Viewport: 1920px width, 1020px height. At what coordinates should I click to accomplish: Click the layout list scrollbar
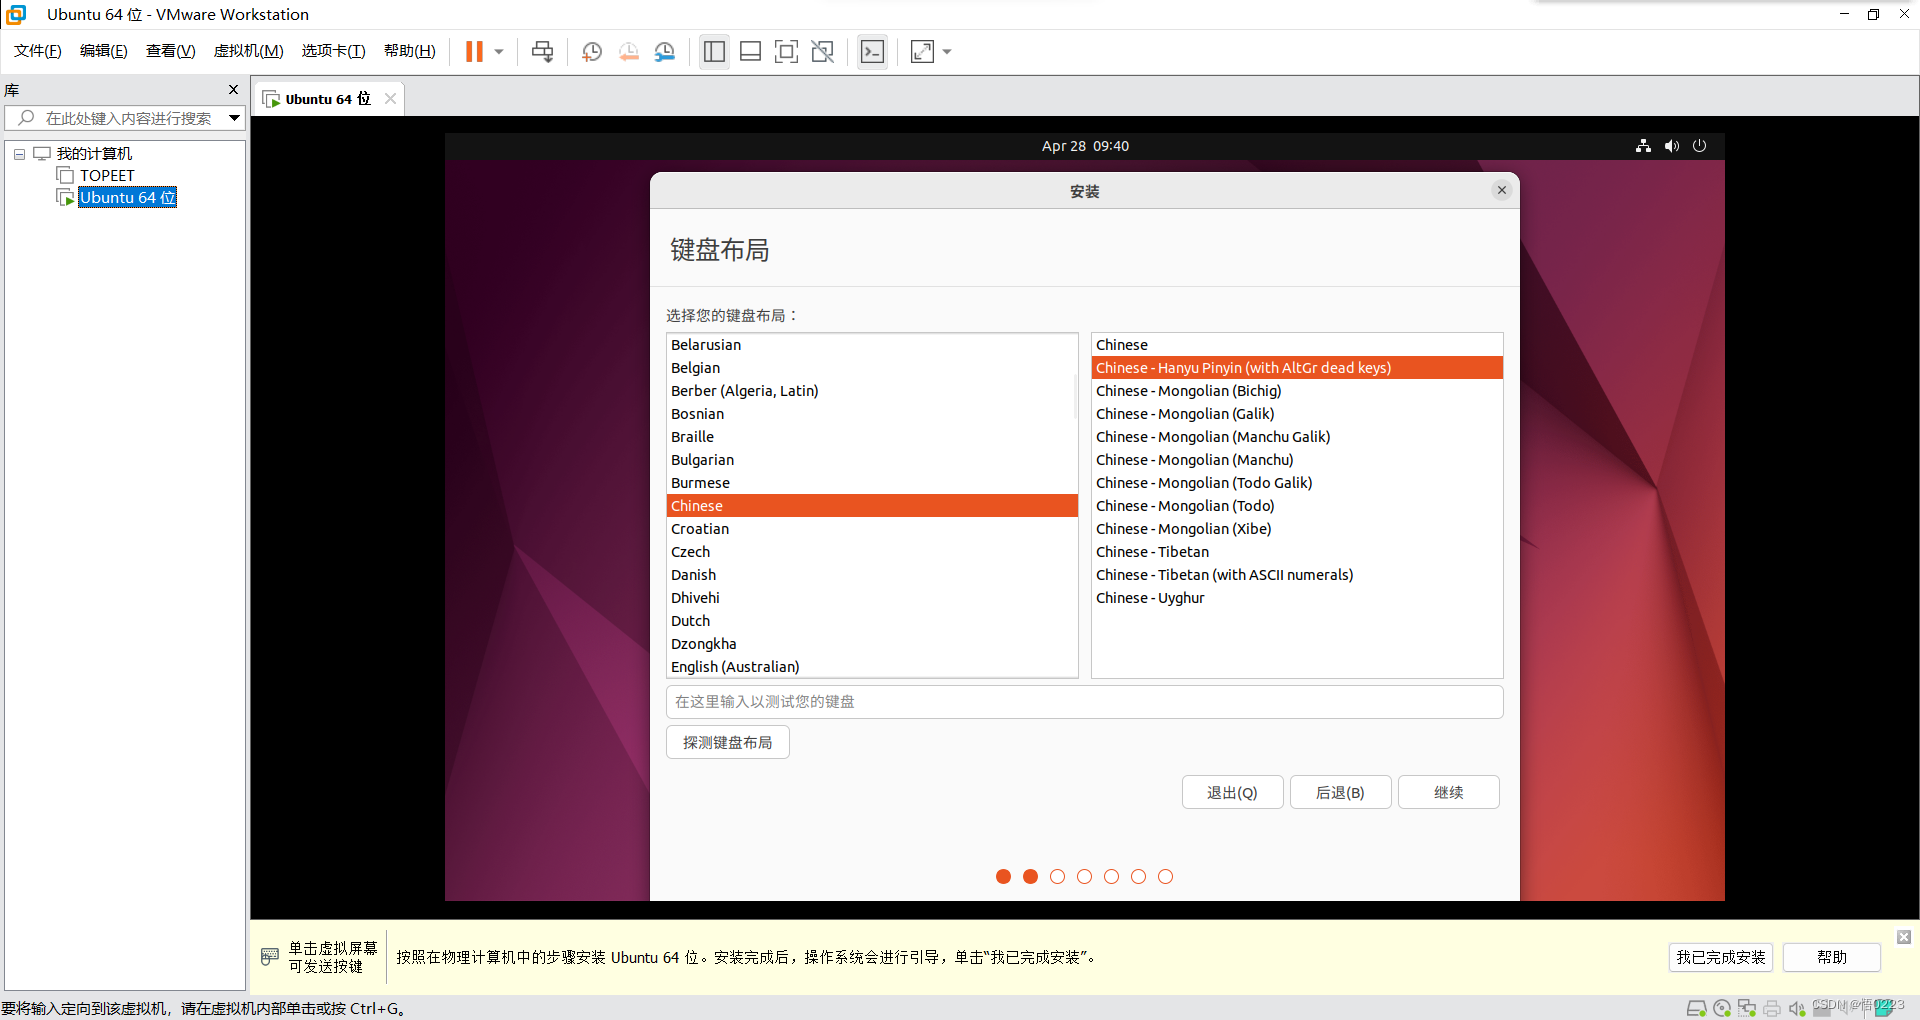1075,397
